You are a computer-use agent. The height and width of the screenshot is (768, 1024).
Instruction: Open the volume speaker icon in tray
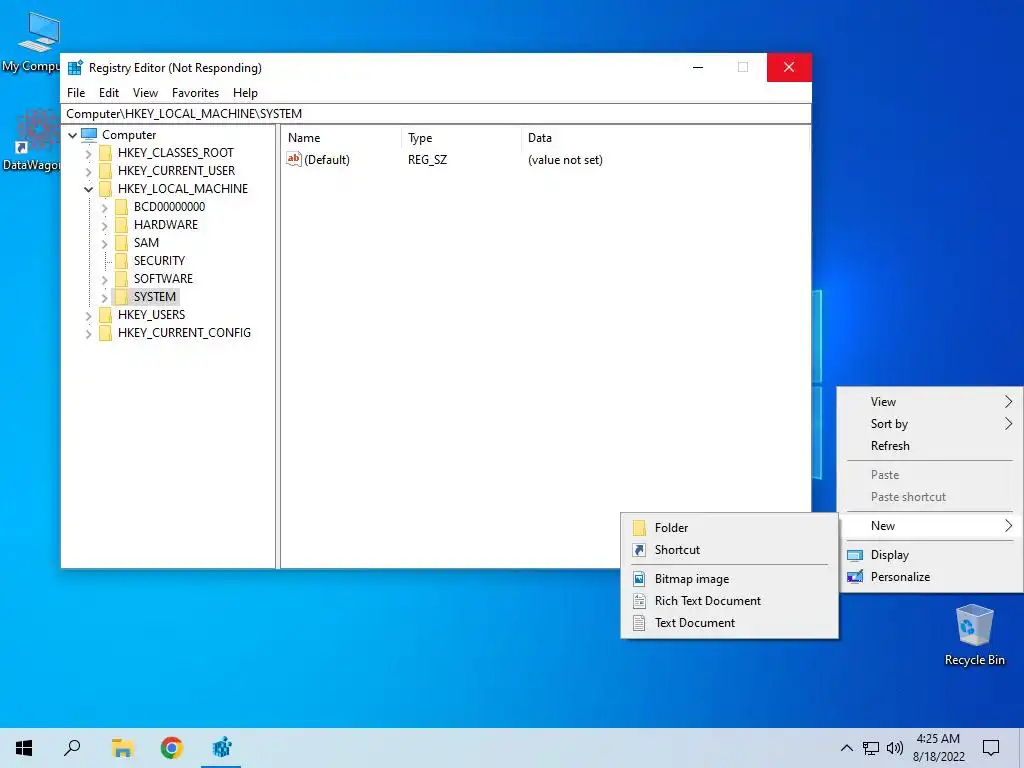click(x=895, y=748)
